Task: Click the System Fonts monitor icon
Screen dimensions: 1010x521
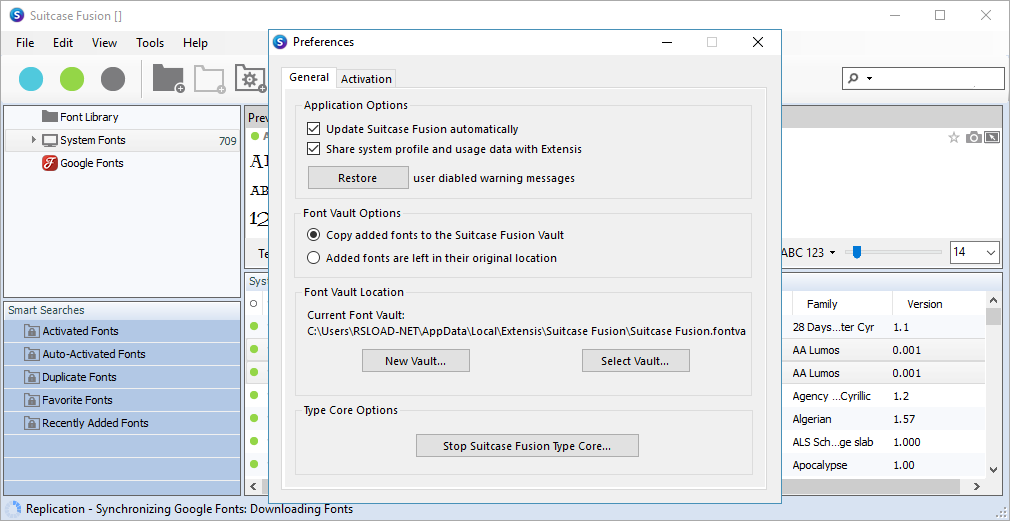Action: (50, 140)
